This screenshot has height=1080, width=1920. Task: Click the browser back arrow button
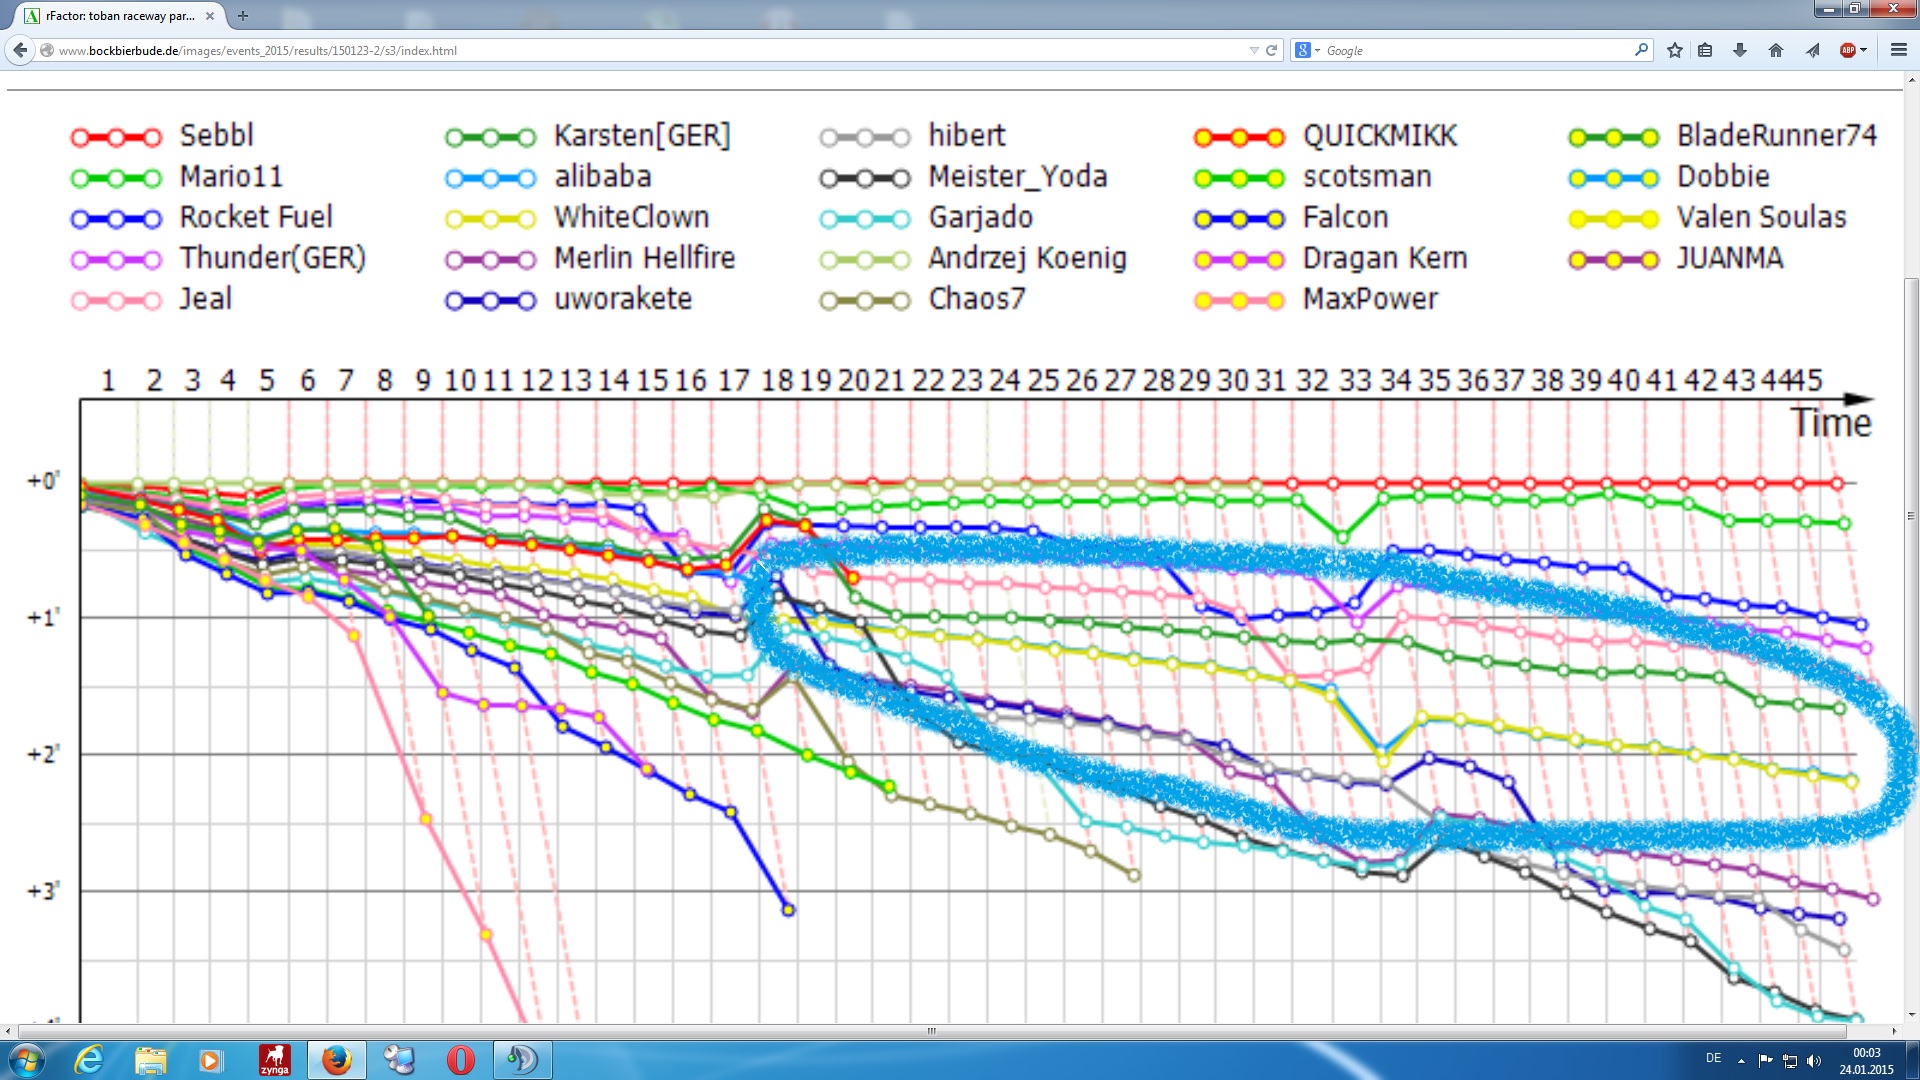pos(20,50)
